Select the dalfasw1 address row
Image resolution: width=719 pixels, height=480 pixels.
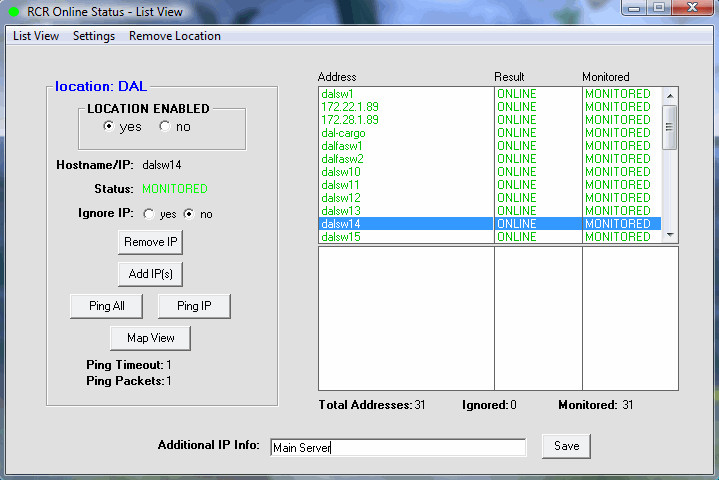[490, 146]
